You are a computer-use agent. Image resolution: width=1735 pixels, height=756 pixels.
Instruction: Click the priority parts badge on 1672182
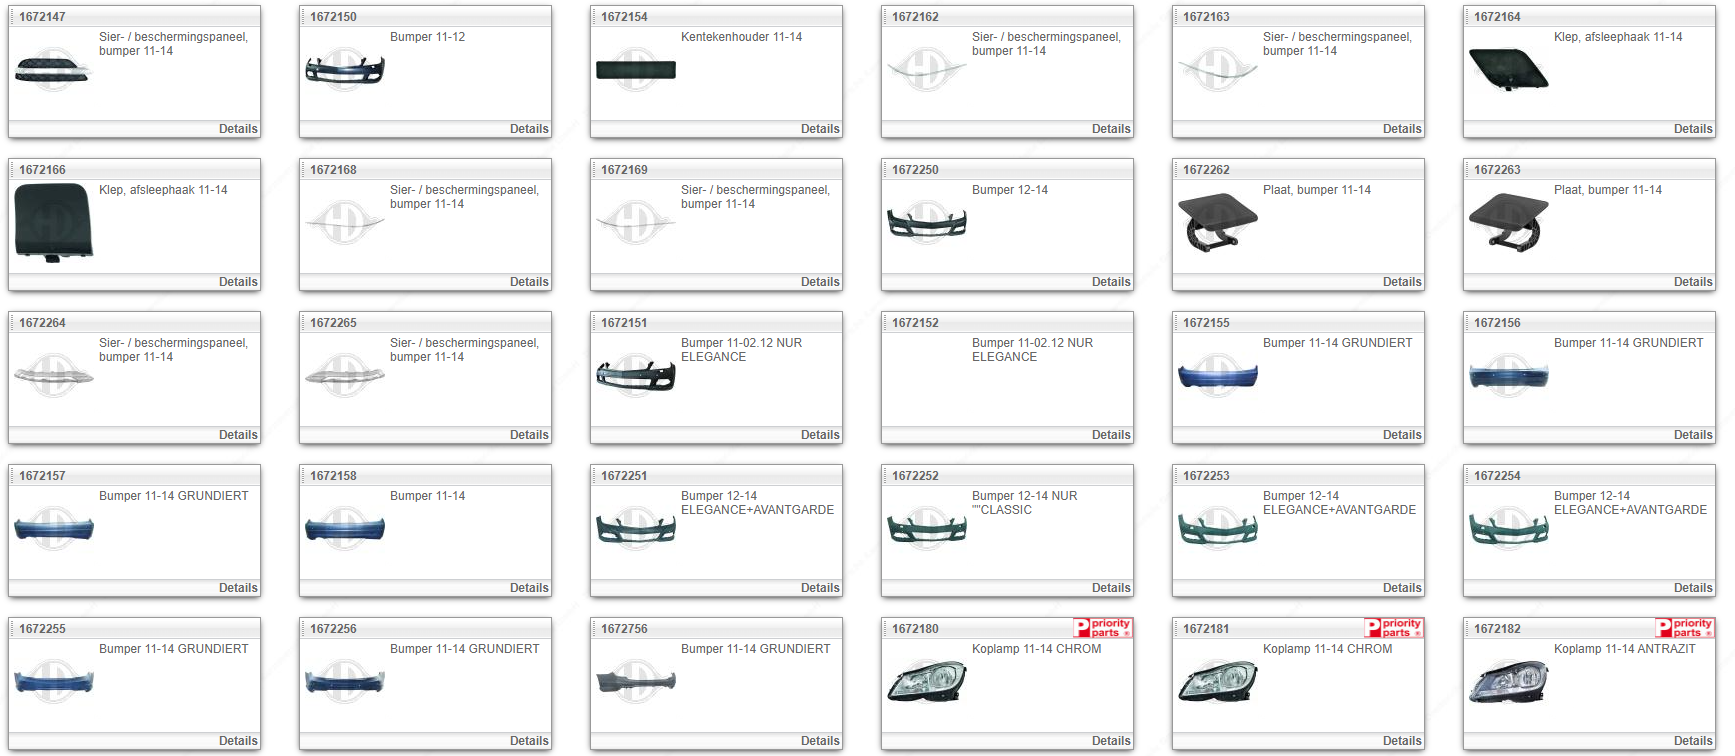(x=1684, y=628)
